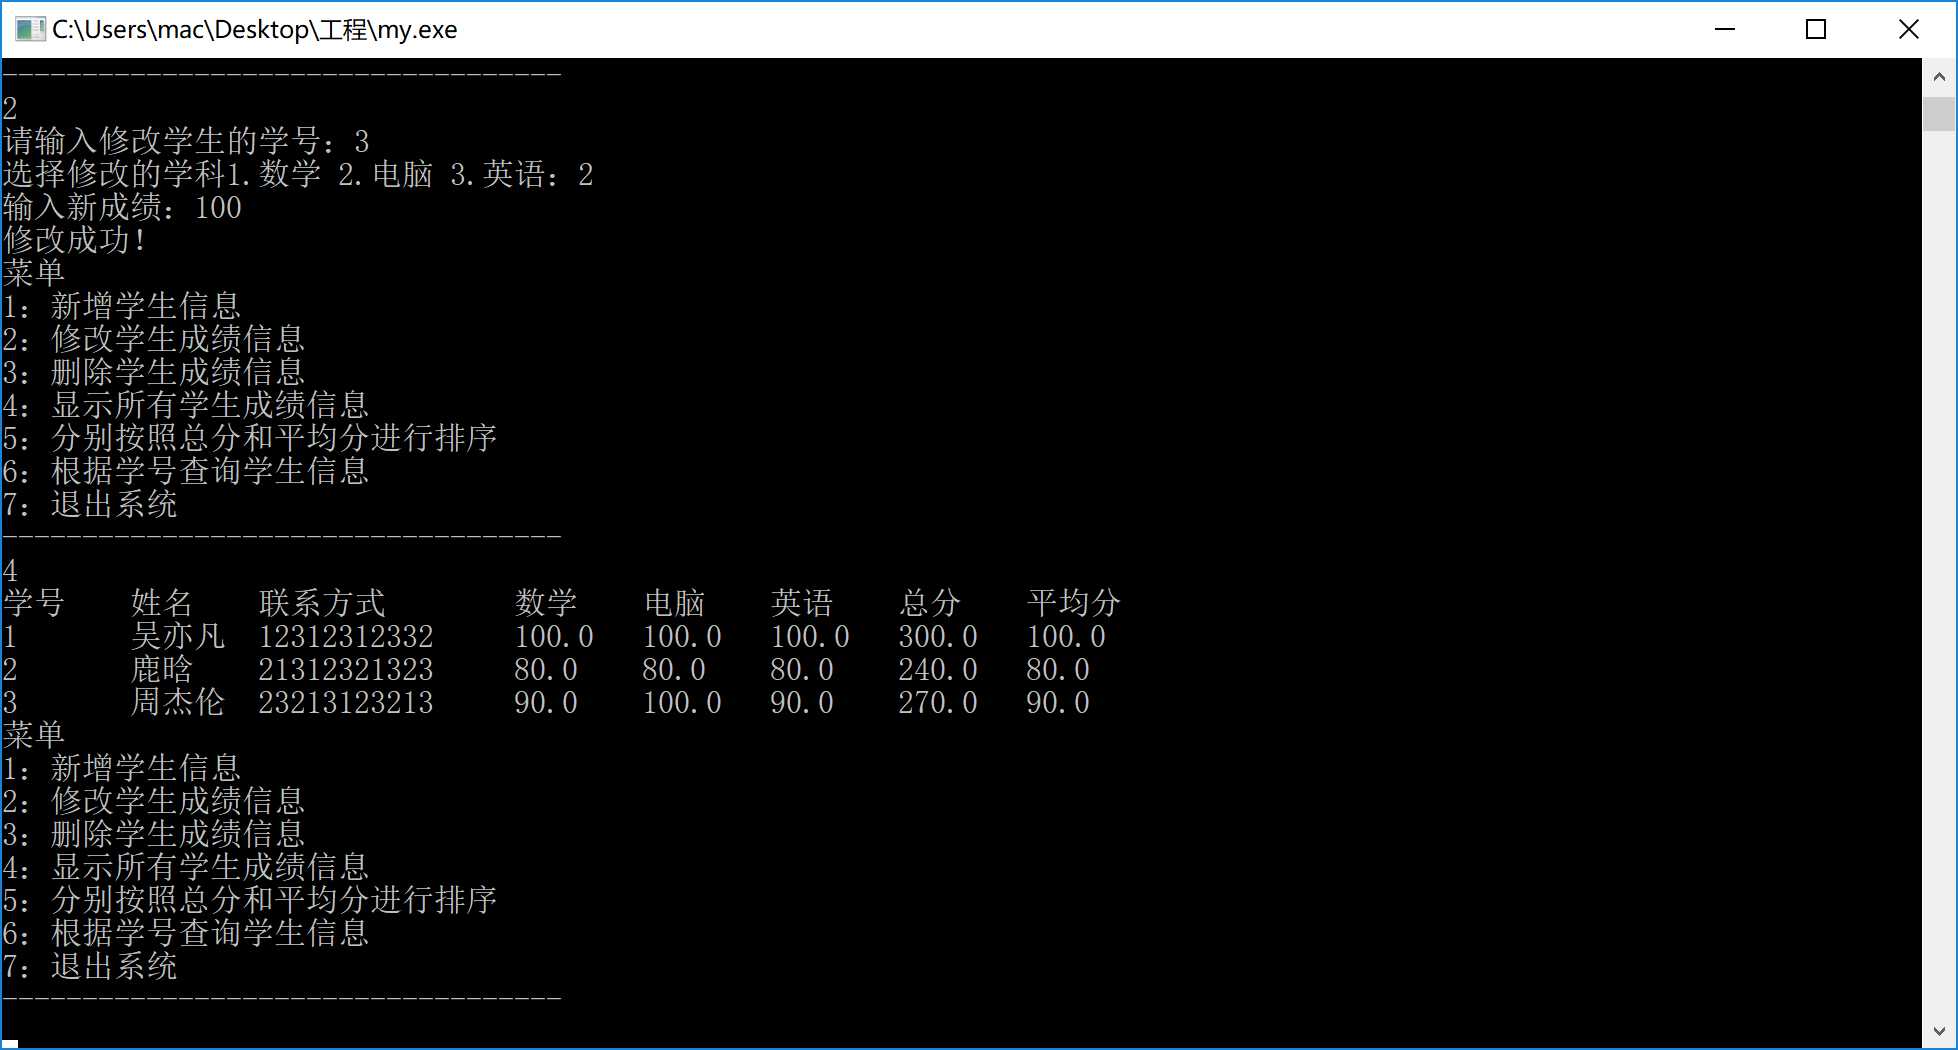Click the first menu line 2：修改学生成绩信息
The image size is (1958, 1050).
coord(154,339)
